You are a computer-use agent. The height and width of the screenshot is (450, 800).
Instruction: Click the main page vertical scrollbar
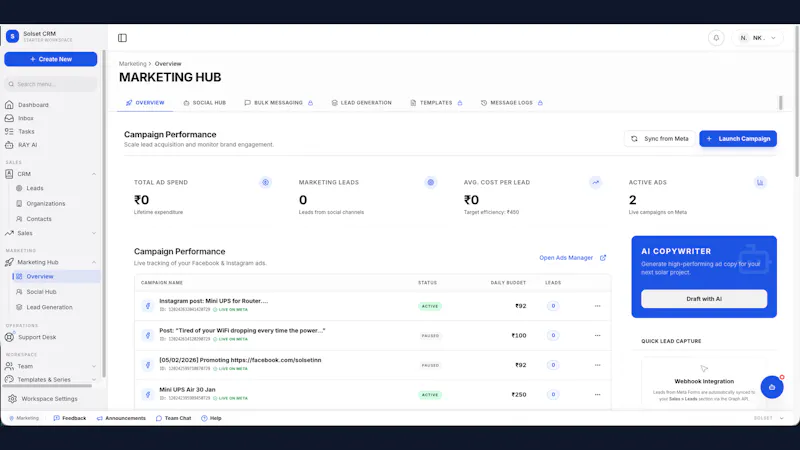click(797, 101)
